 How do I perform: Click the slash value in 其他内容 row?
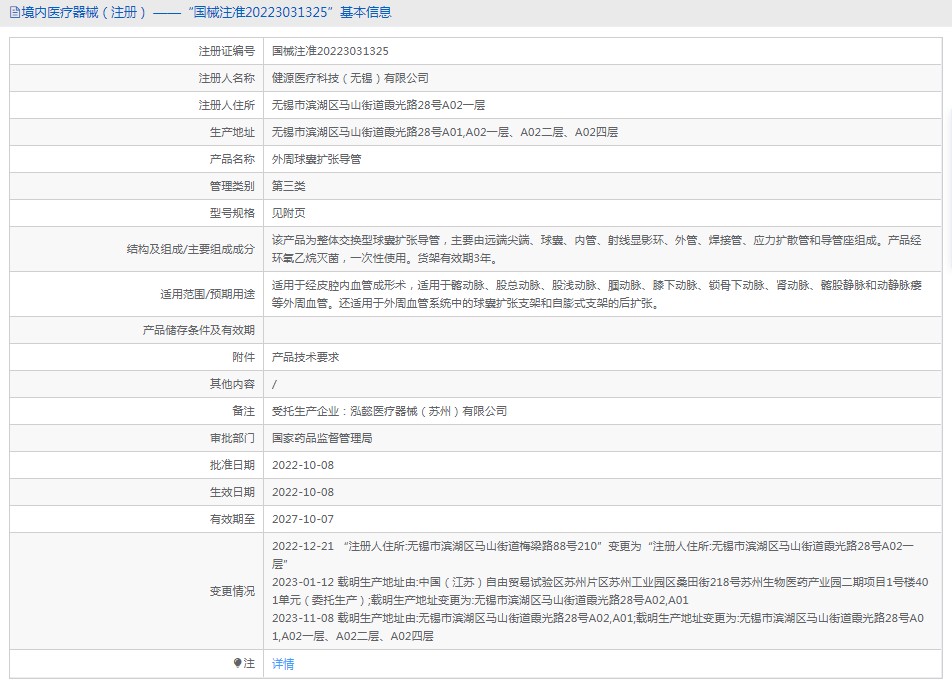point(274,384)
